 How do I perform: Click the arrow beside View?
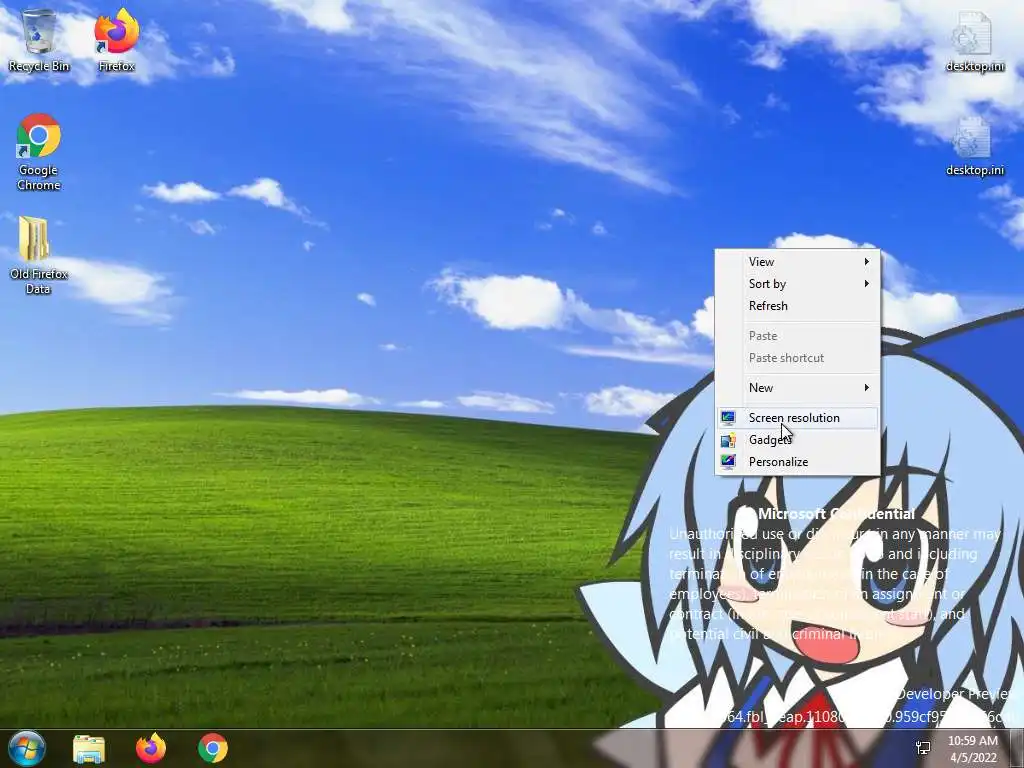[867, 262]
